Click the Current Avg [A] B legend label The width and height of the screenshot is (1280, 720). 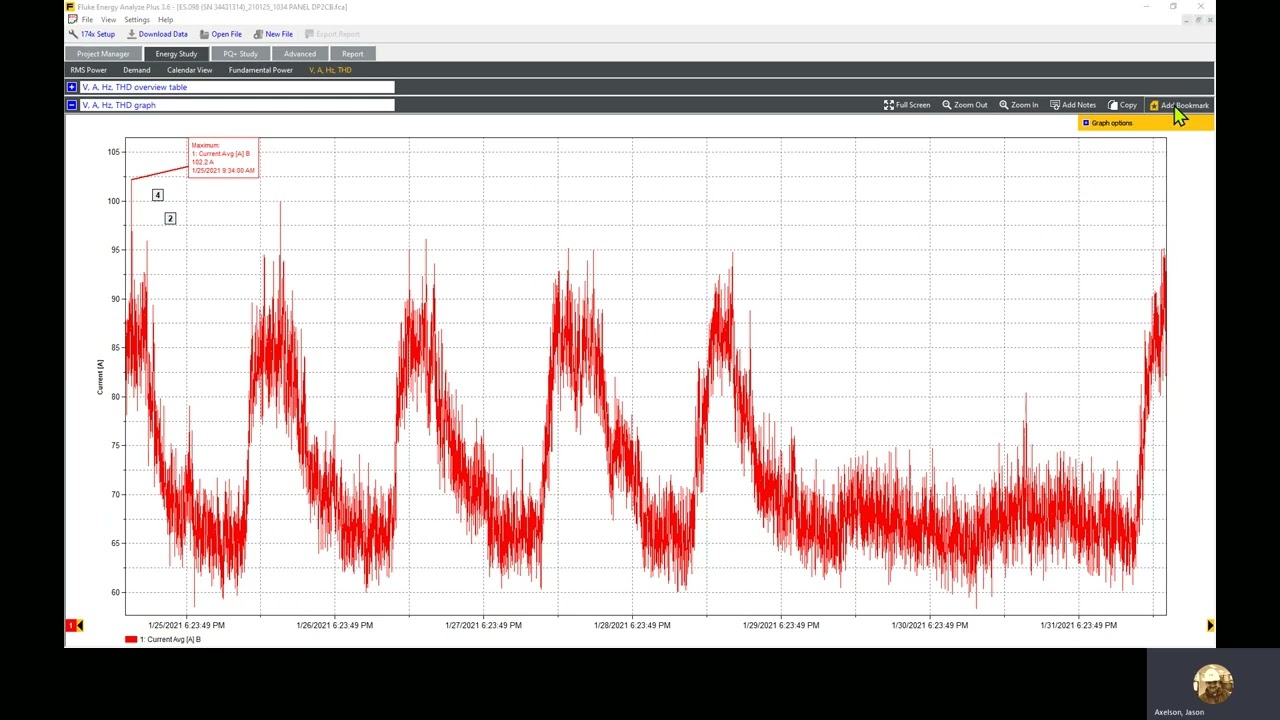click(x=170, y=639)
